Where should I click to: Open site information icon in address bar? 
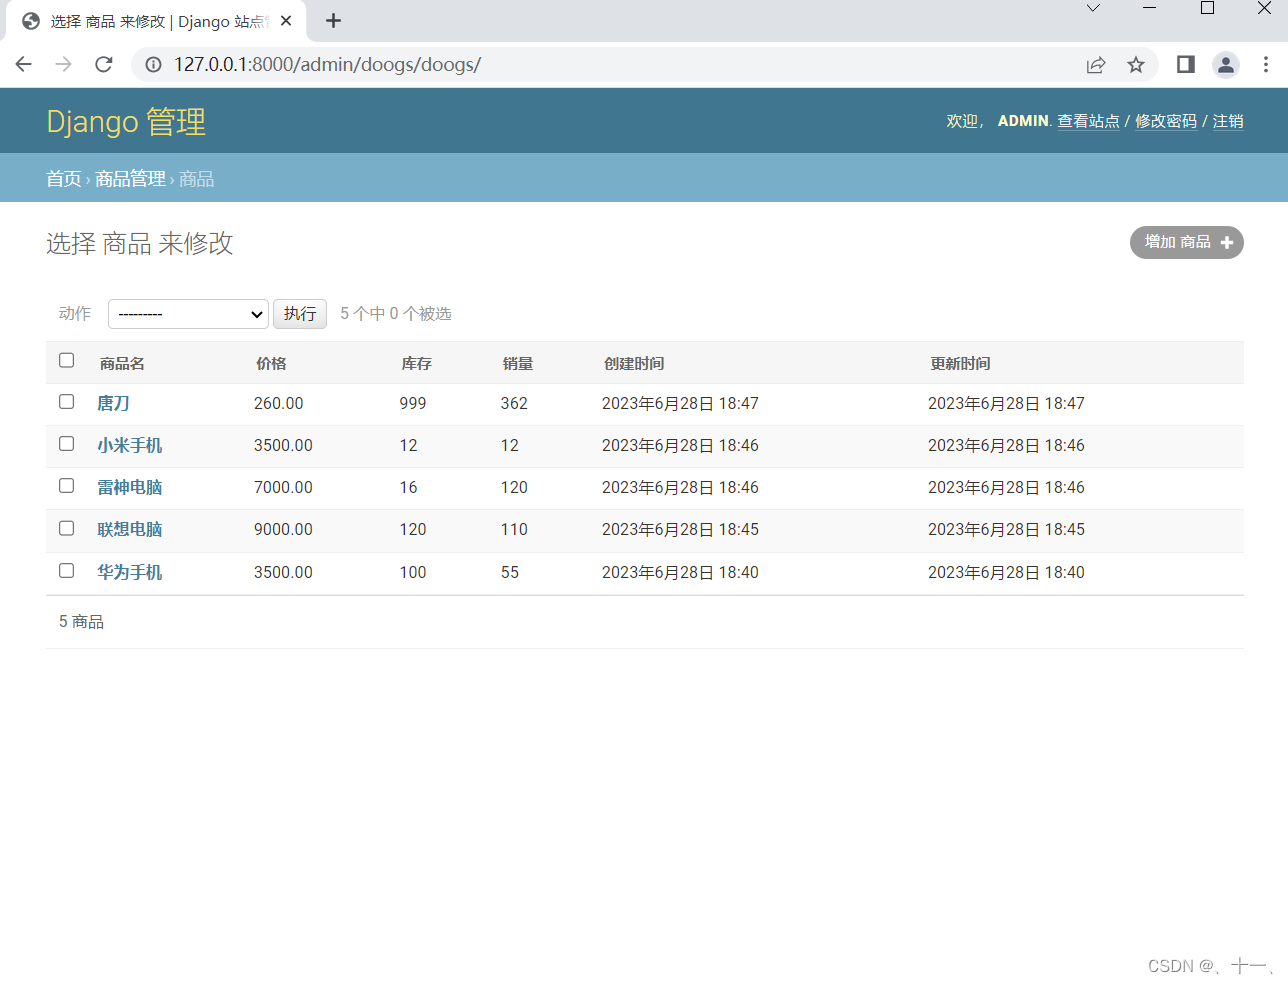[153, 64]
